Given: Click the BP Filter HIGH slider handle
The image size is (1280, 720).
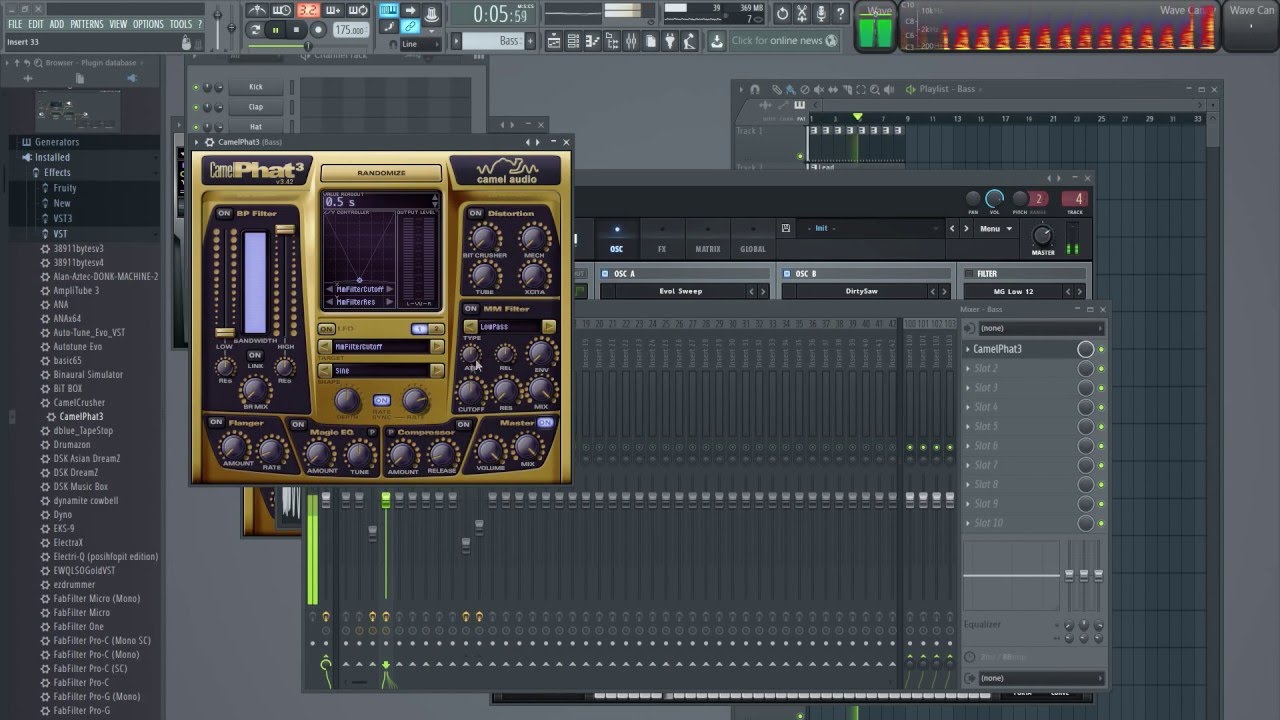Looking at the screenshot, I should tap(286, 231).
